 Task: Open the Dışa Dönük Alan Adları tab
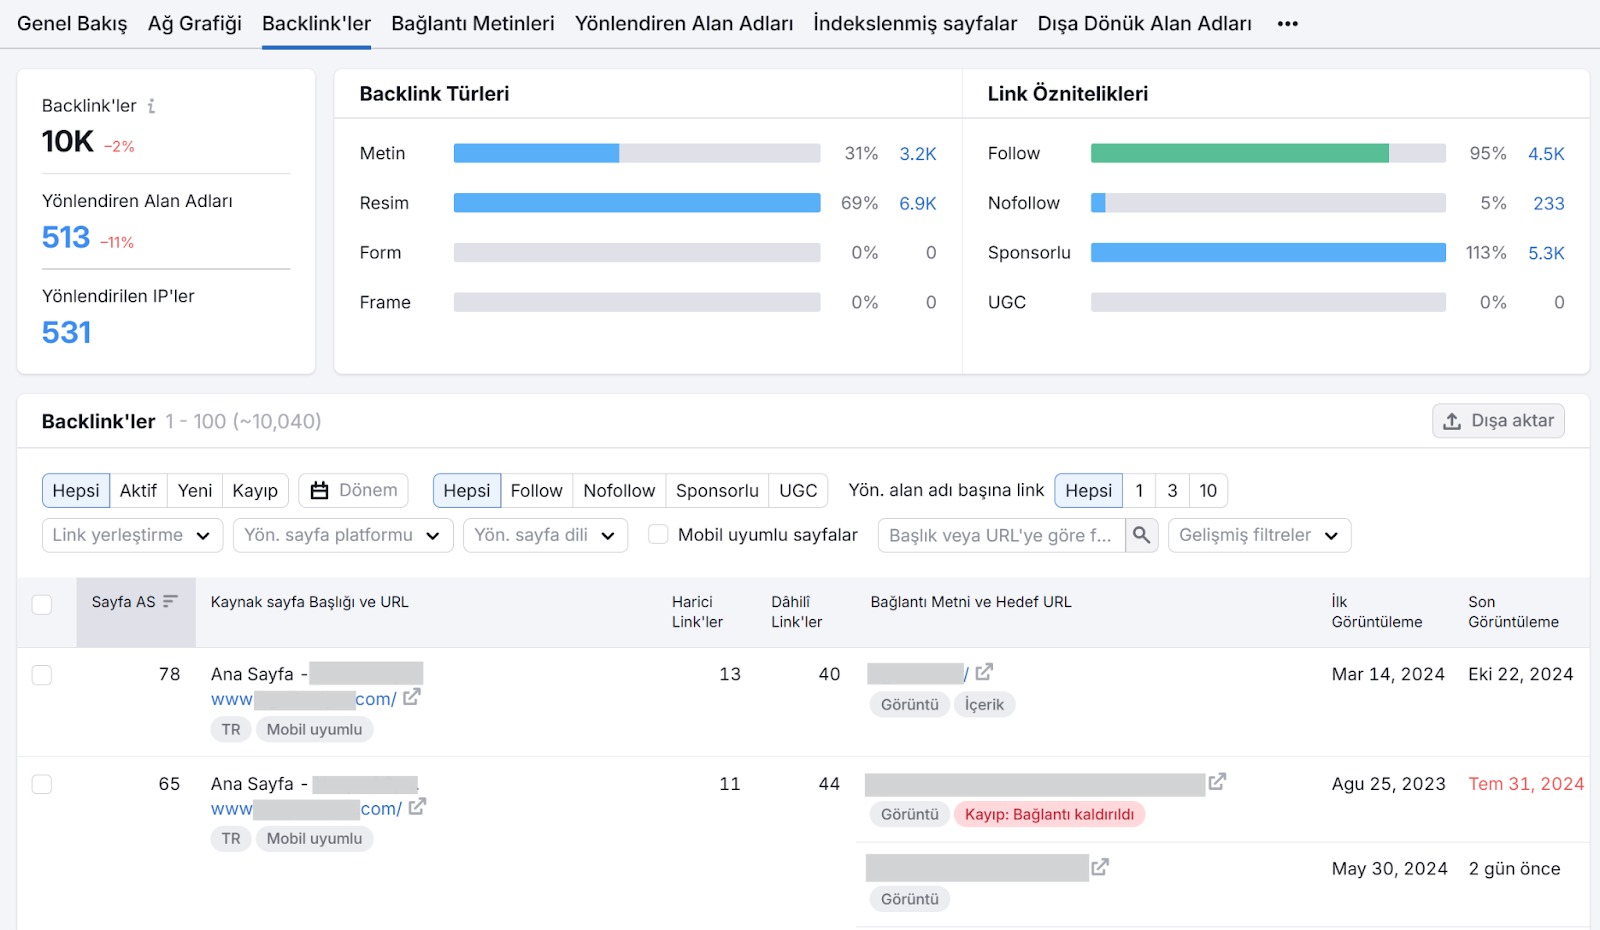pos(1145,24)
